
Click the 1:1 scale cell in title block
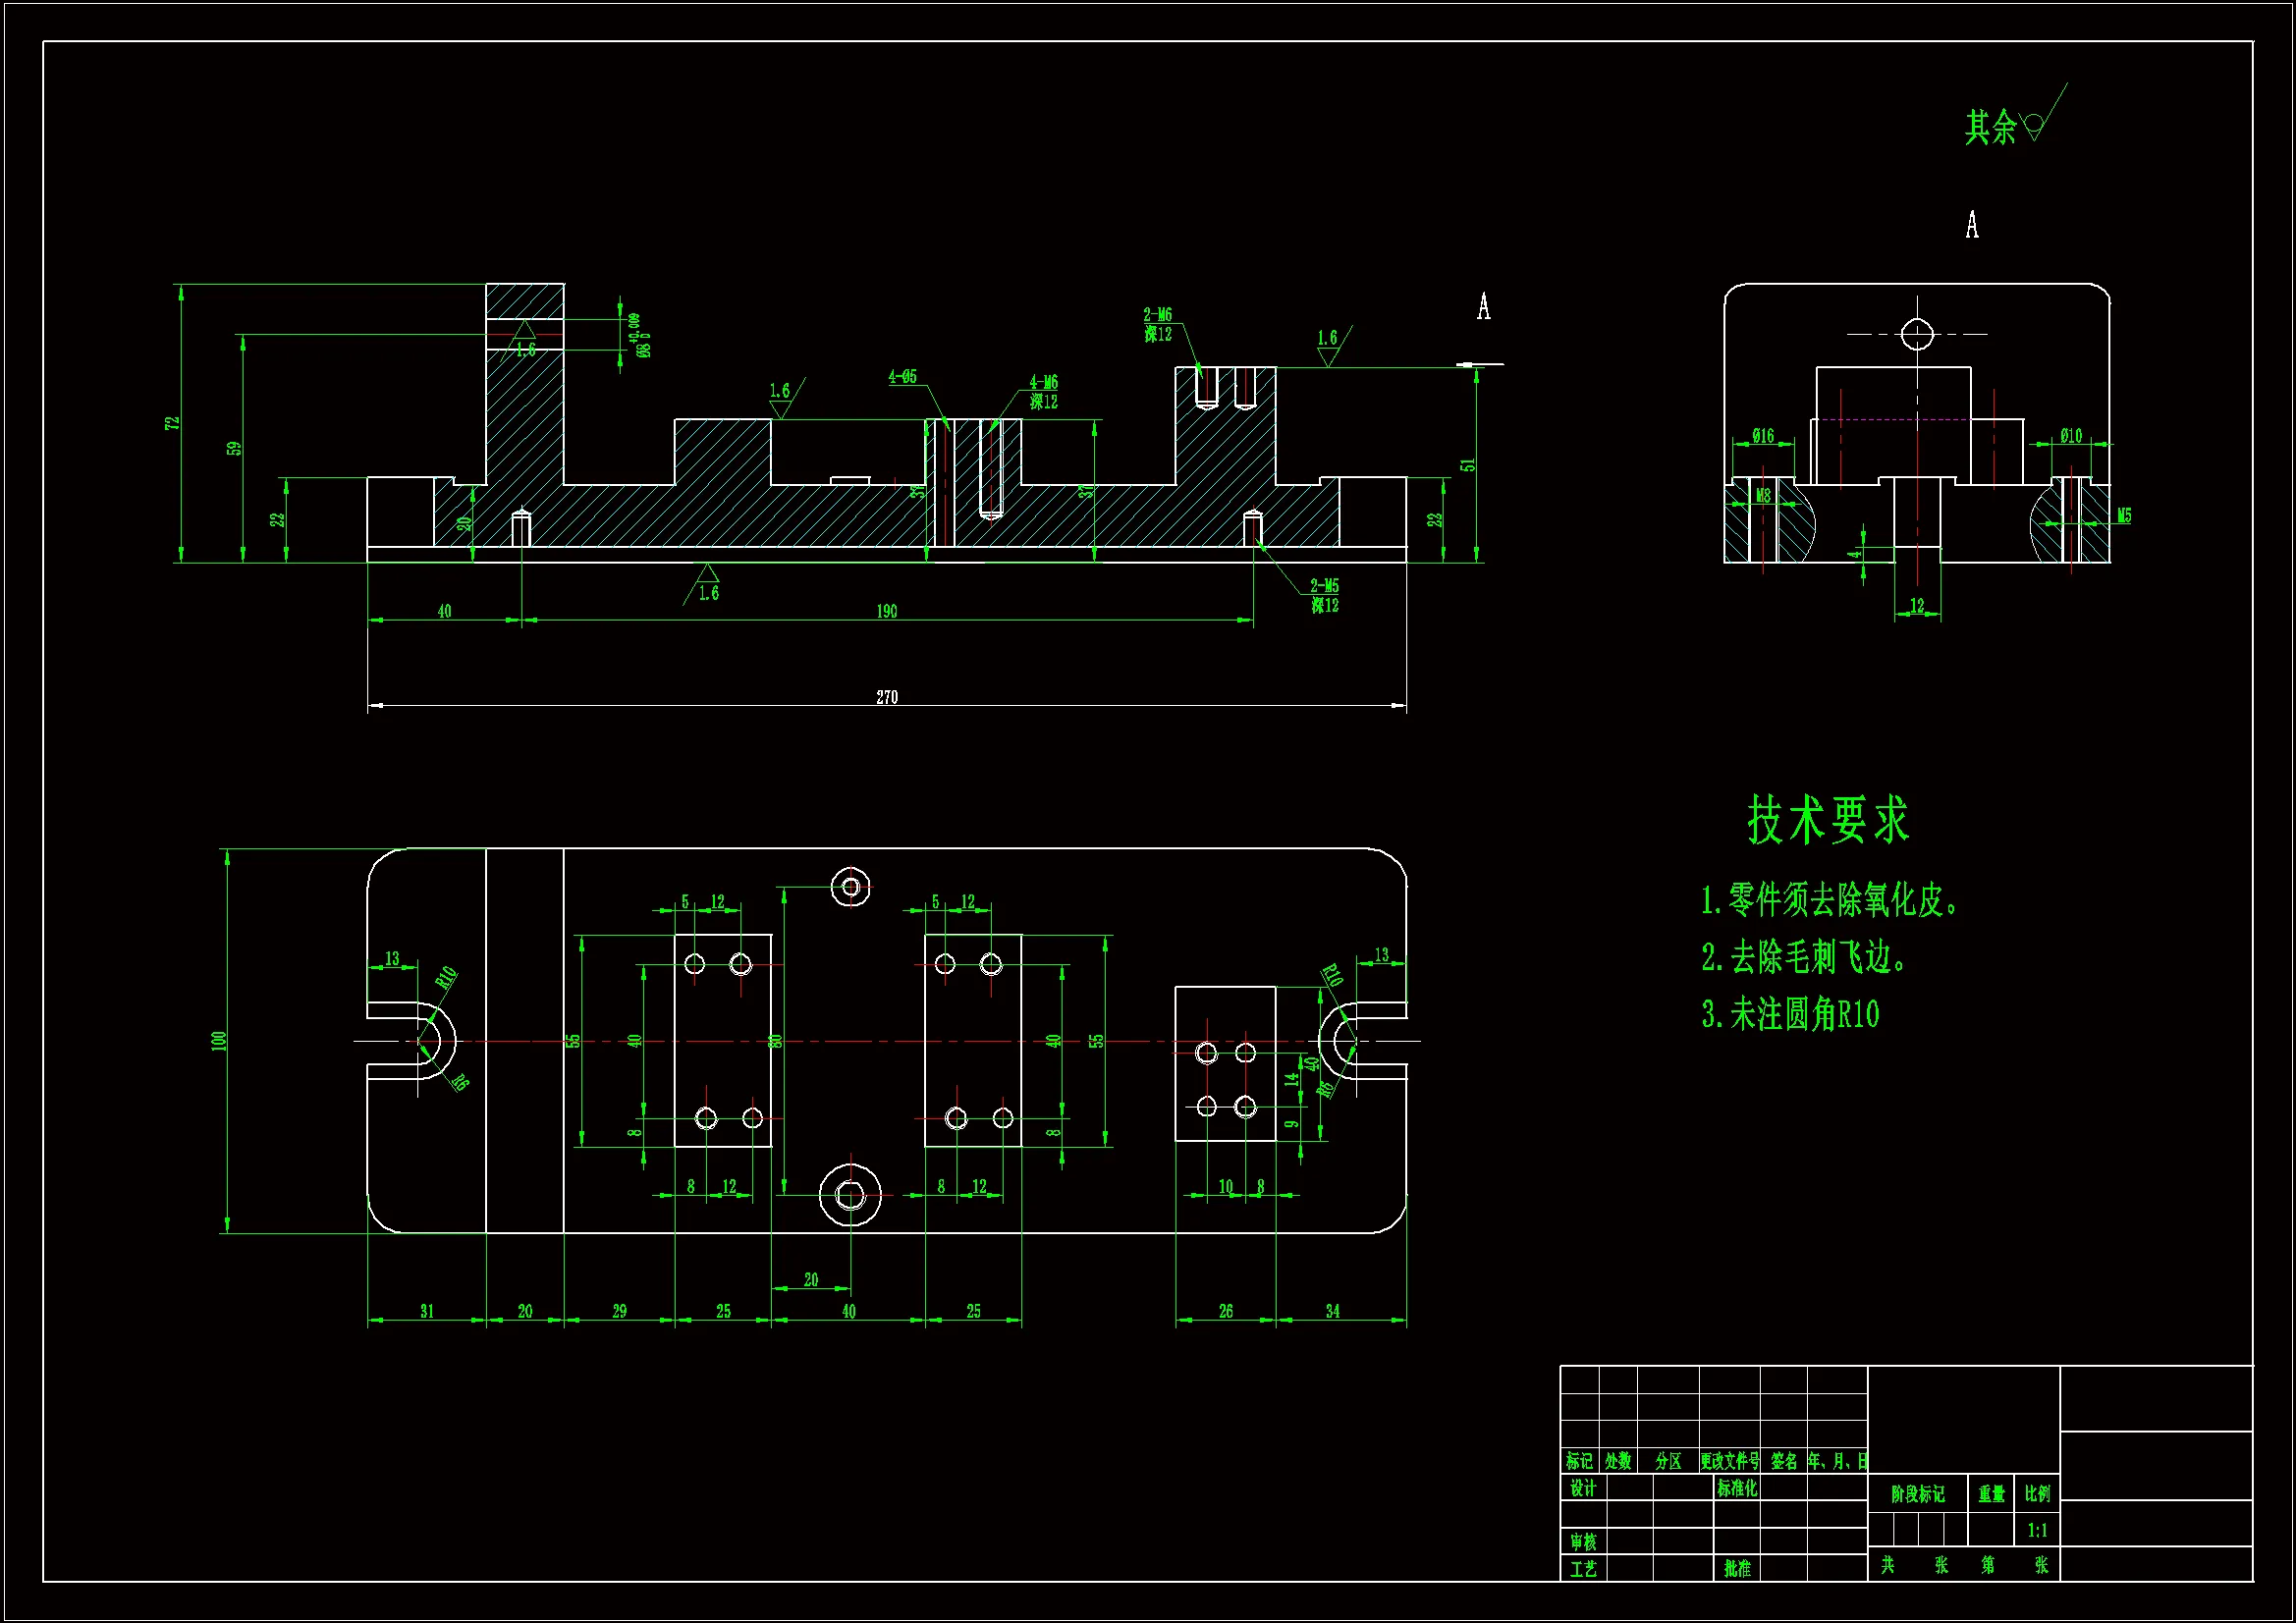pyautogui.click(x=2037, y=1530)
